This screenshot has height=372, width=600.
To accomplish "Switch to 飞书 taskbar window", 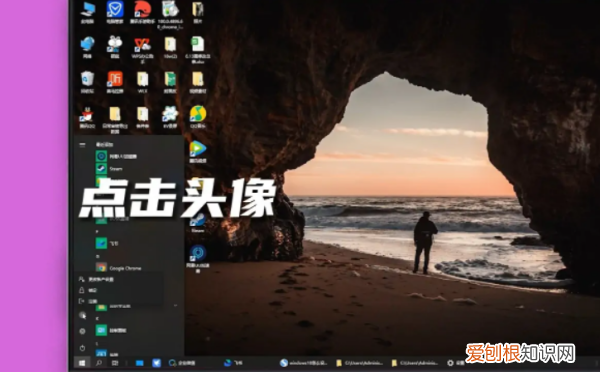I will 234,363.
